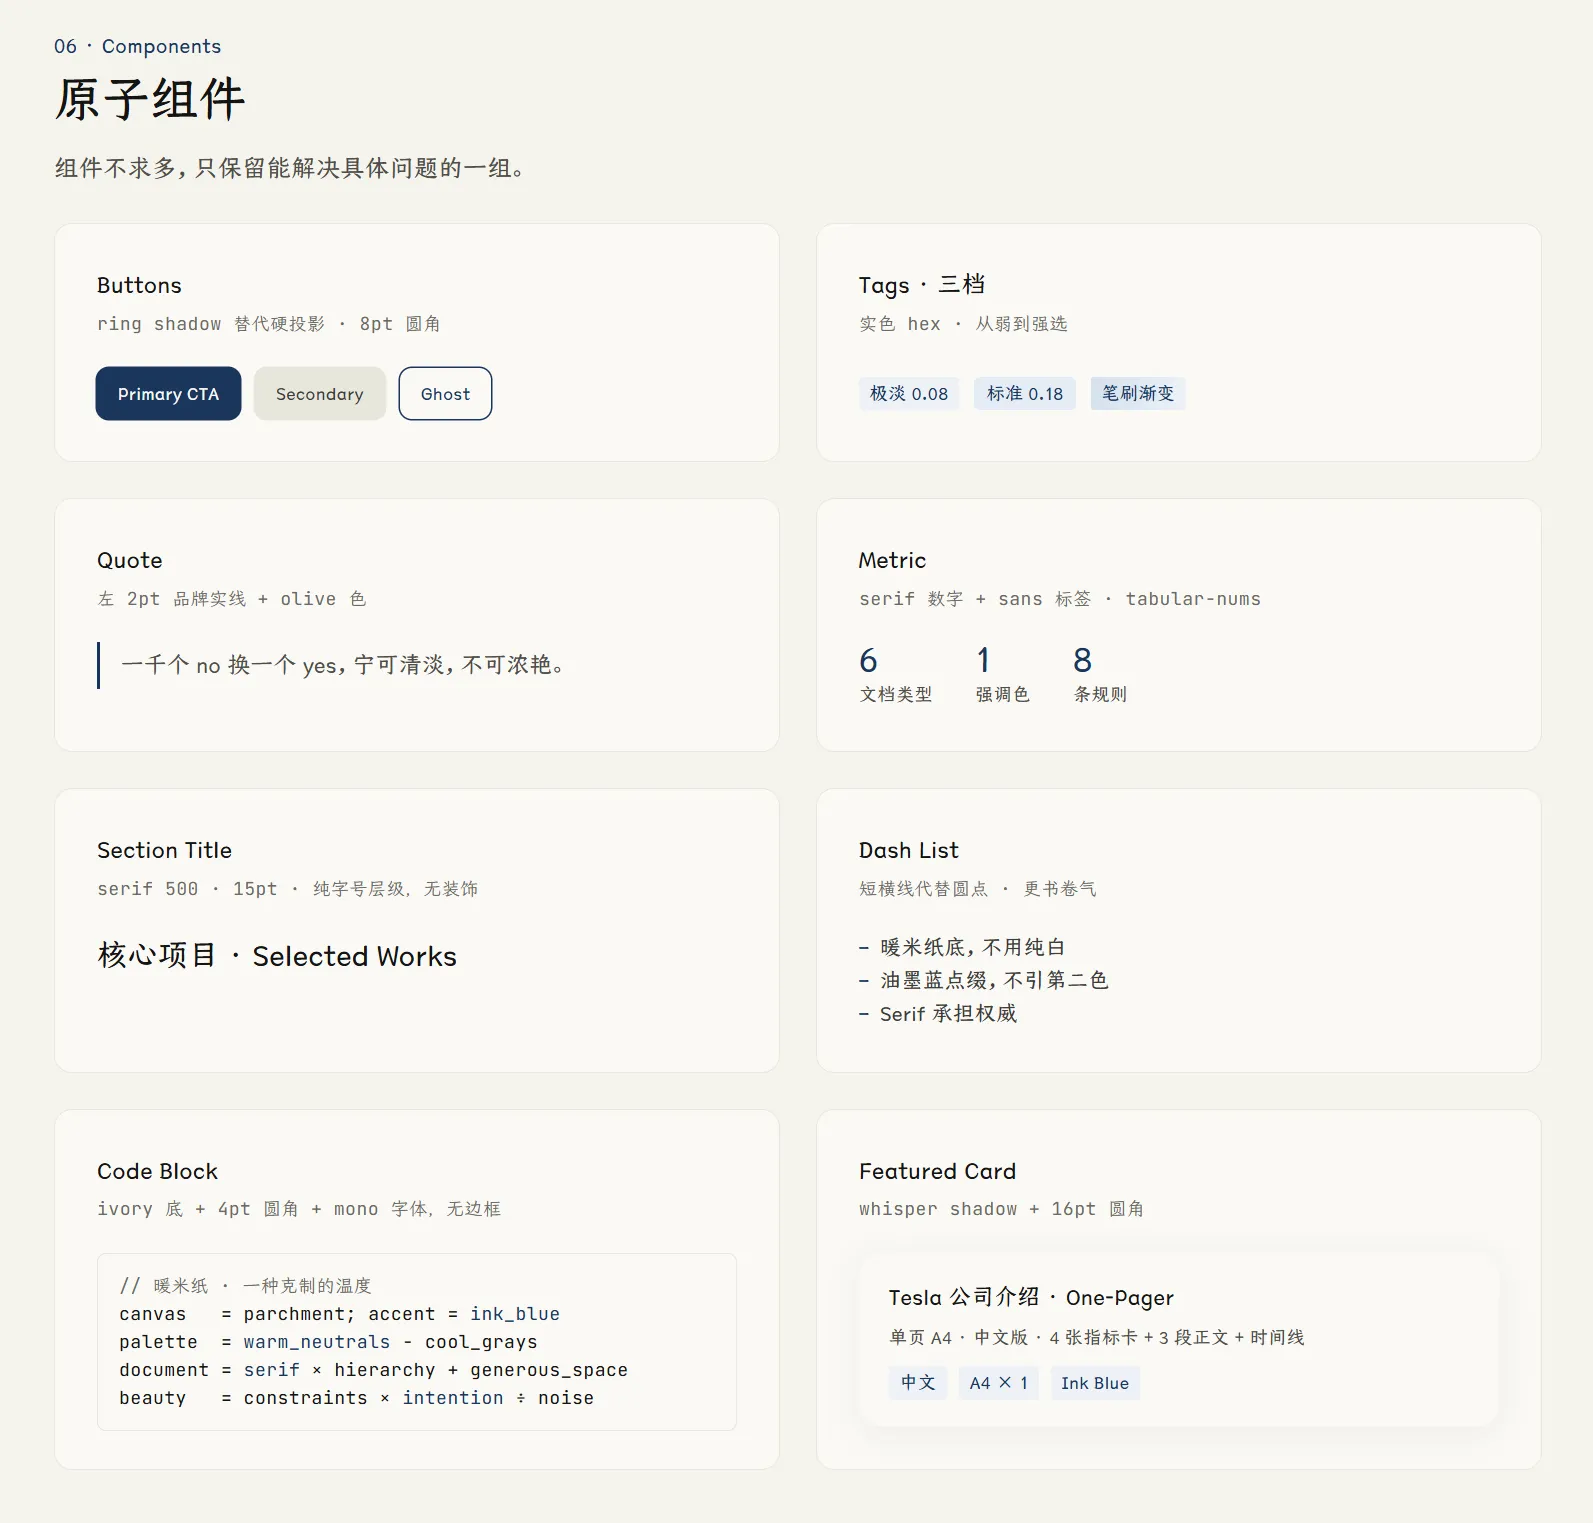Click the 中文 tag in Featured Card
This screenshot has width=1593, height=1523.
click(918, 1383)
